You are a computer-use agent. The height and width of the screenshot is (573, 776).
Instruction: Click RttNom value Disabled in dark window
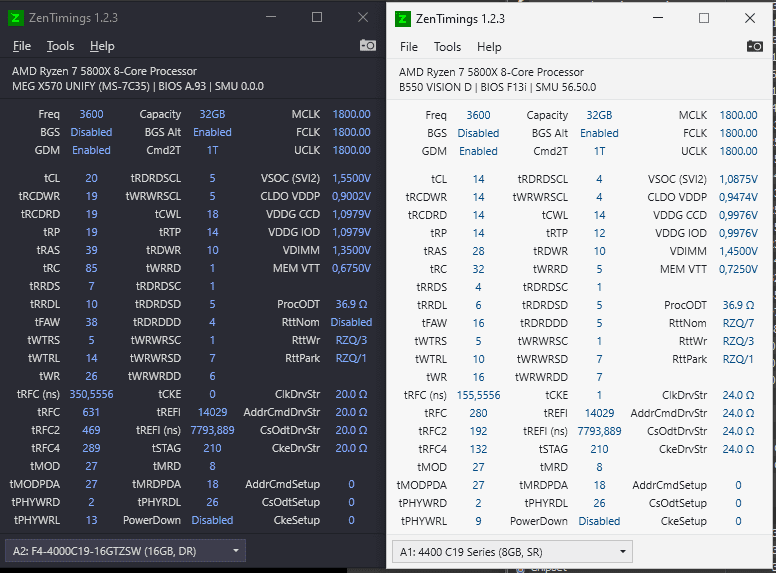(x=351, y=322)
